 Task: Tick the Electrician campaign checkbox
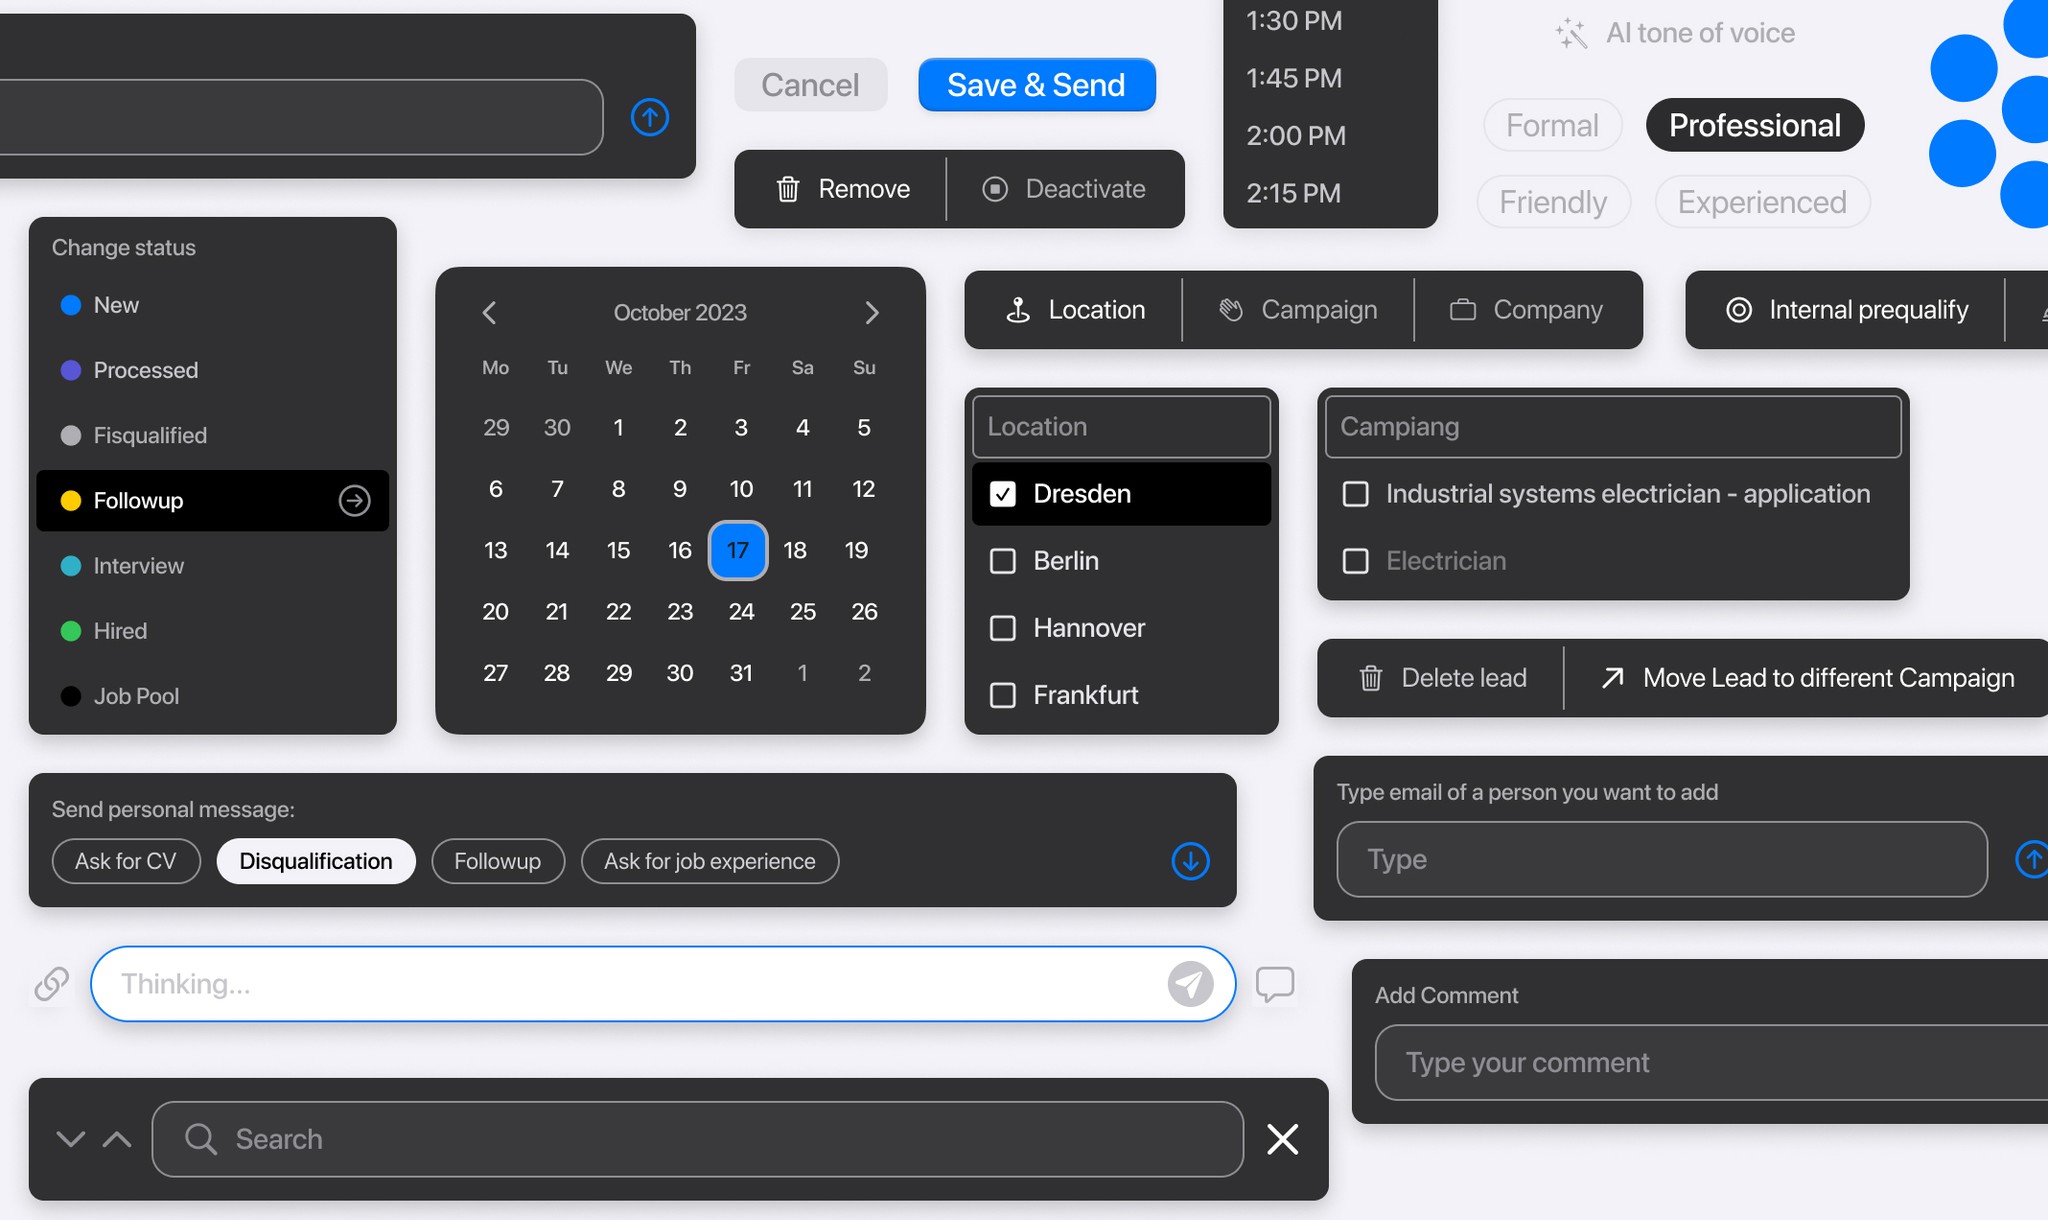coord(1355,561)
